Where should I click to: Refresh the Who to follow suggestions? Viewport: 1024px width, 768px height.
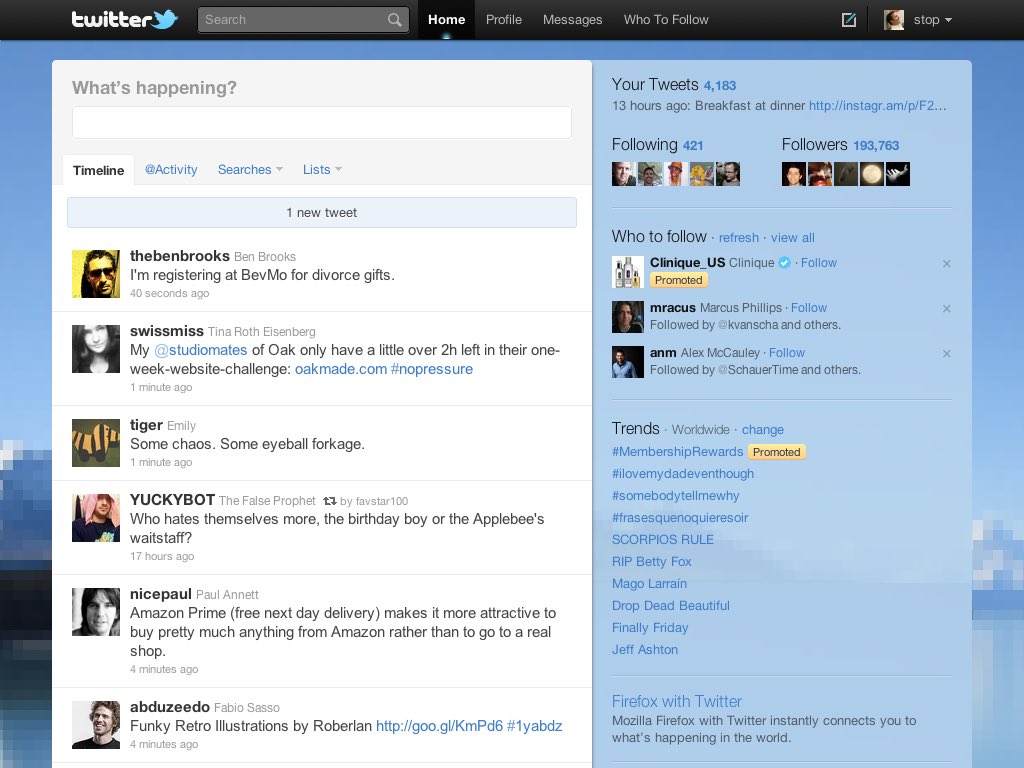739,238
